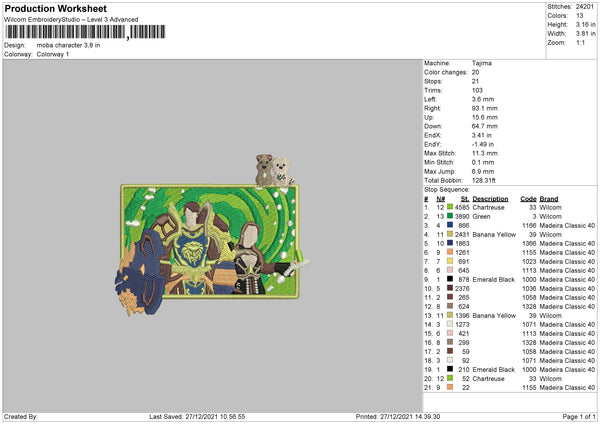Viewport: 600px width, 424px height.
Task: Click the Zoom value '1:1'
Action: point(580,42)
